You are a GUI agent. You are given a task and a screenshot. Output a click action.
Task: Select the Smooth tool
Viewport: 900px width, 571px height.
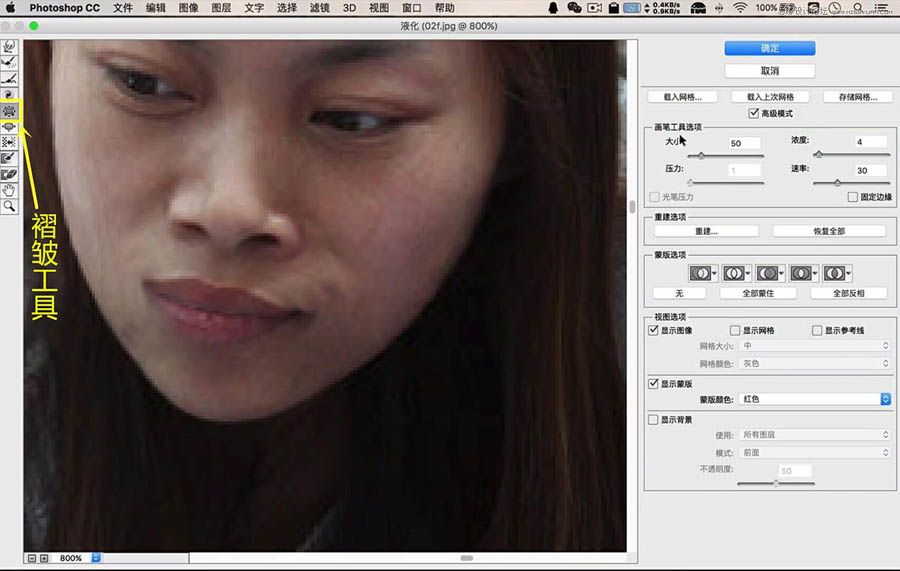point(9,79)
